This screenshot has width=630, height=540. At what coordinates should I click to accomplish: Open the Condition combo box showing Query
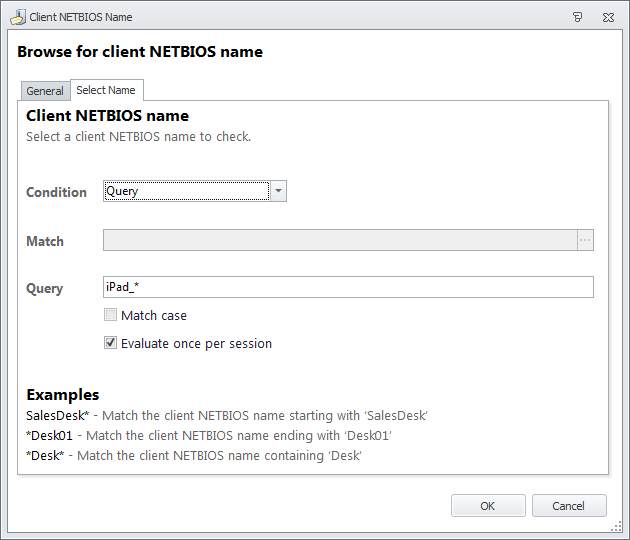click(x=195, y=191)
